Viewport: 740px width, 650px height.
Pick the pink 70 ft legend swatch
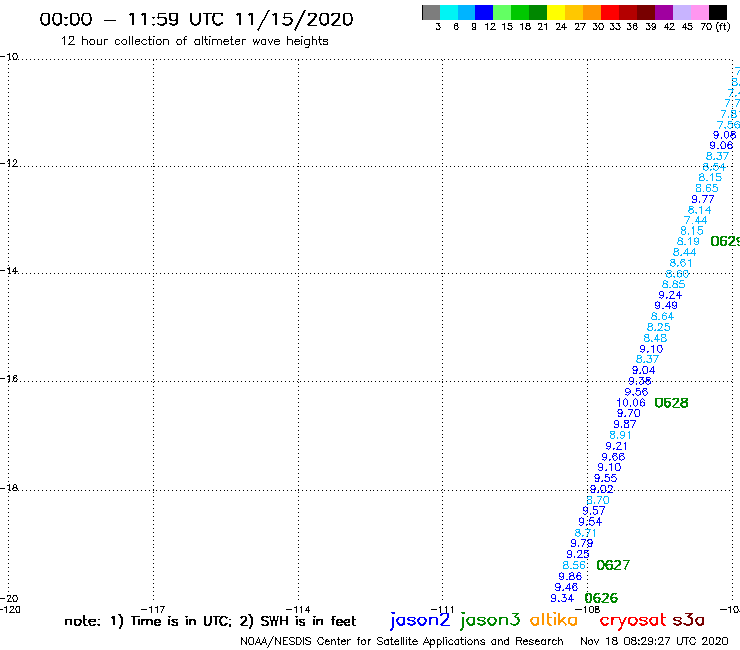[699, 12]
